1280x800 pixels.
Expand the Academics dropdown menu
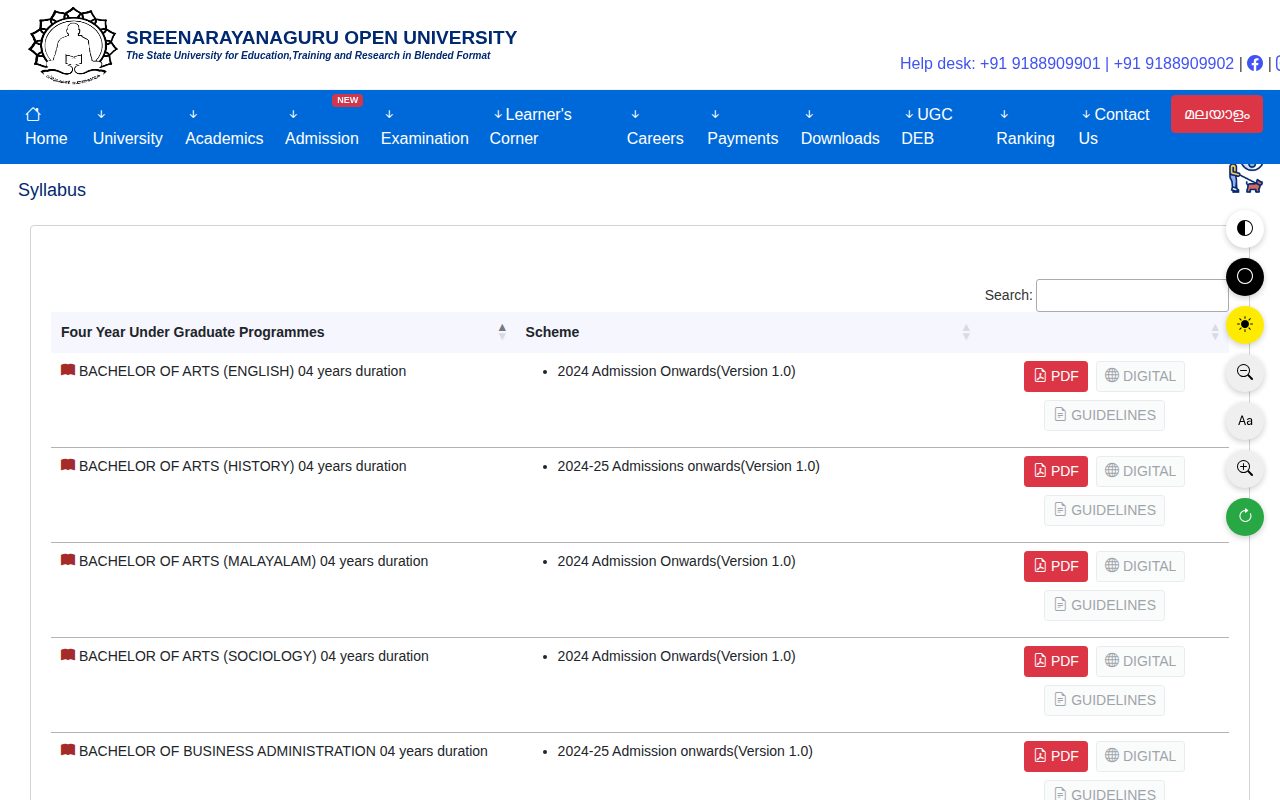tap(224, 127)
